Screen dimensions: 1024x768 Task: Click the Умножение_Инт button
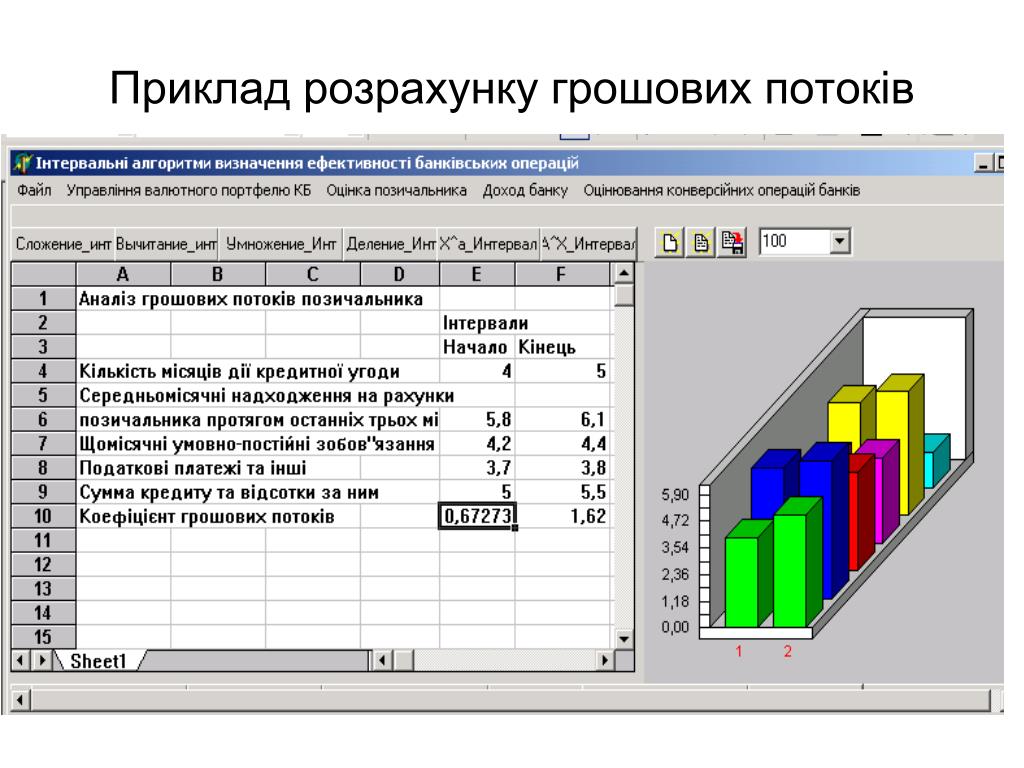click(281, 244)
